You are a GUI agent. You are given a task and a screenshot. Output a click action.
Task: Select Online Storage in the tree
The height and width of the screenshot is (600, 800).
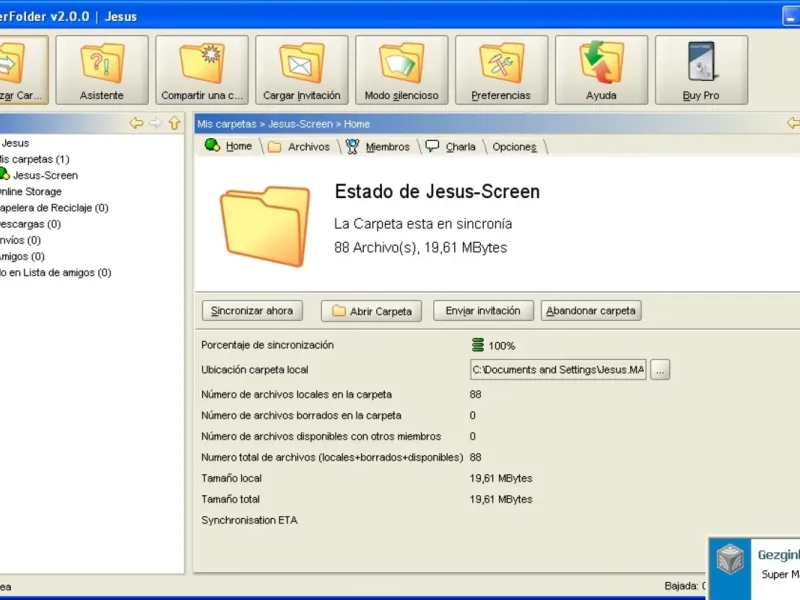click(30, 192)
